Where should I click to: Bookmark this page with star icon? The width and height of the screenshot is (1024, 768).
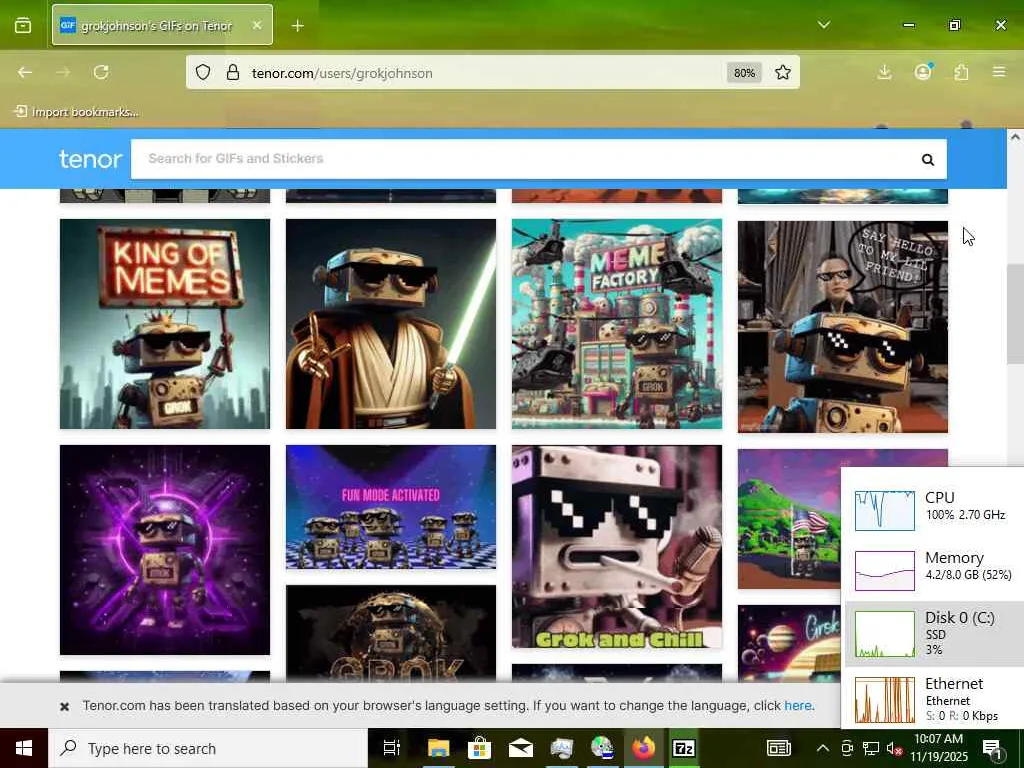(783, 72)
